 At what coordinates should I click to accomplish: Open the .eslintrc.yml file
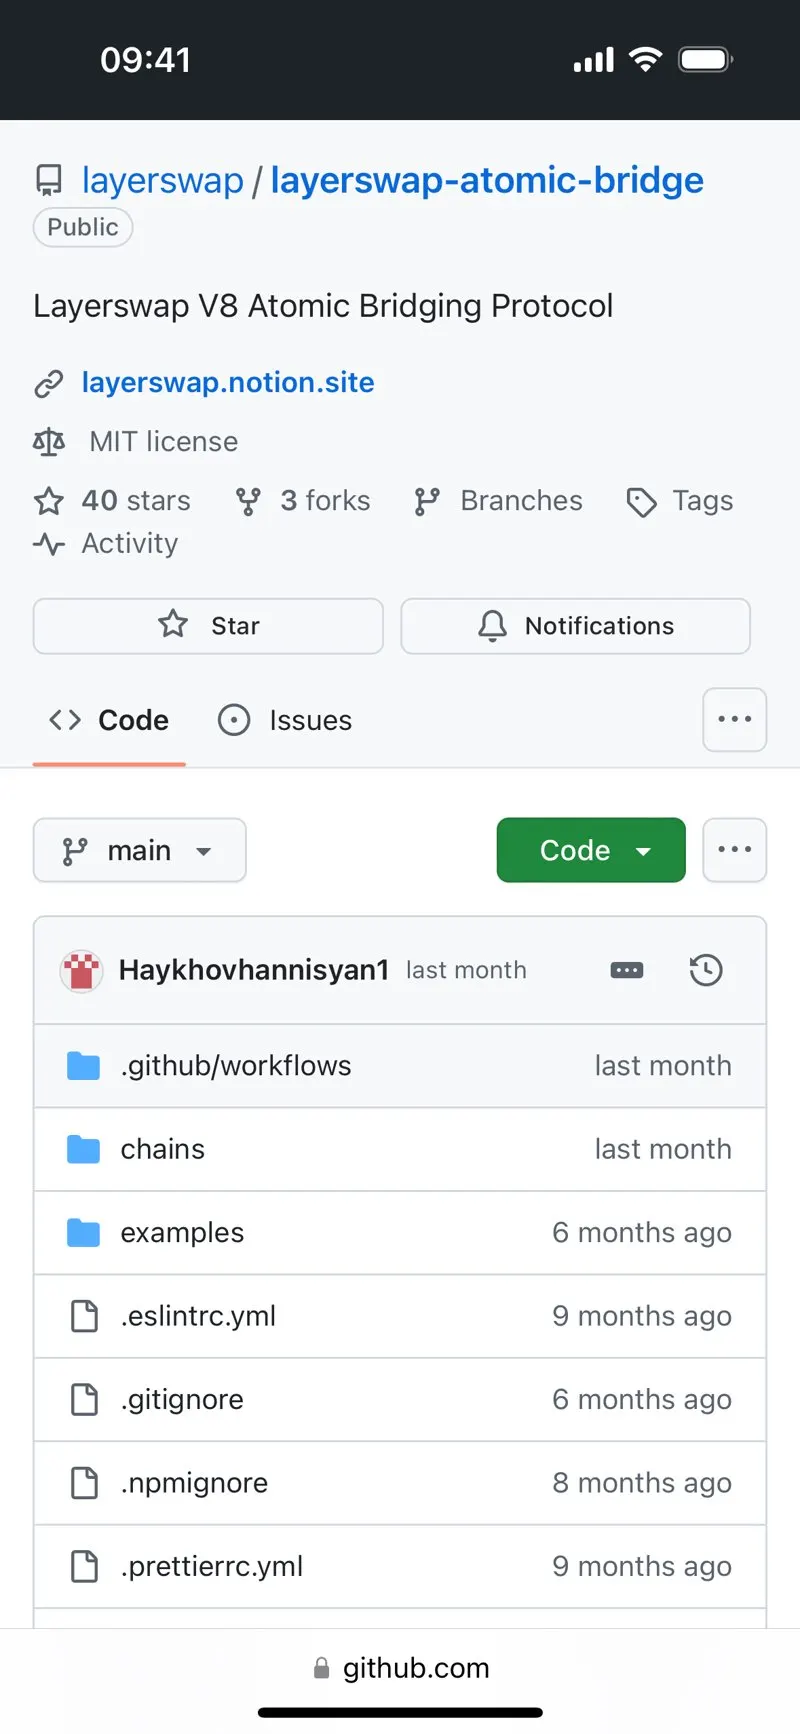(198, 1316)
